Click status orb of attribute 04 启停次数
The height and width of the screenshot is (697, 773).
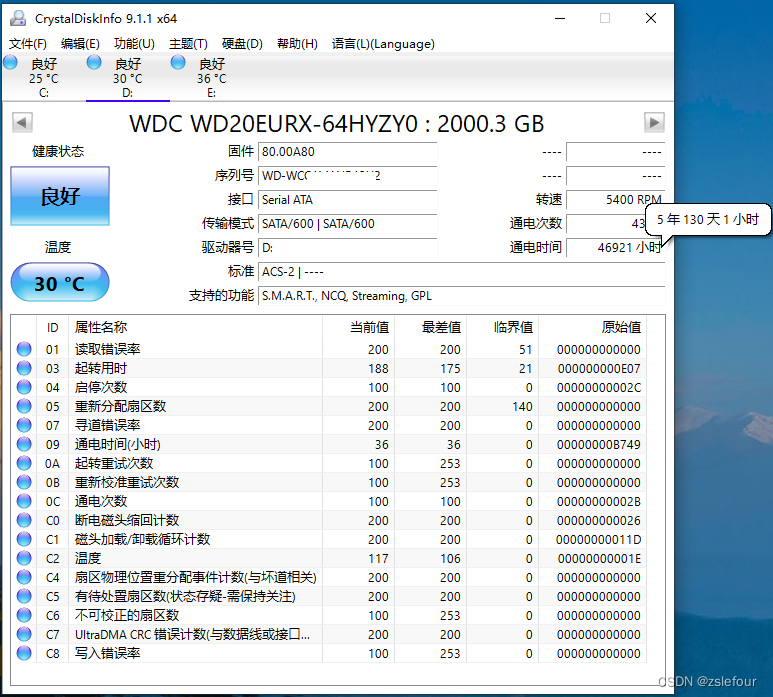pos(24,387)
